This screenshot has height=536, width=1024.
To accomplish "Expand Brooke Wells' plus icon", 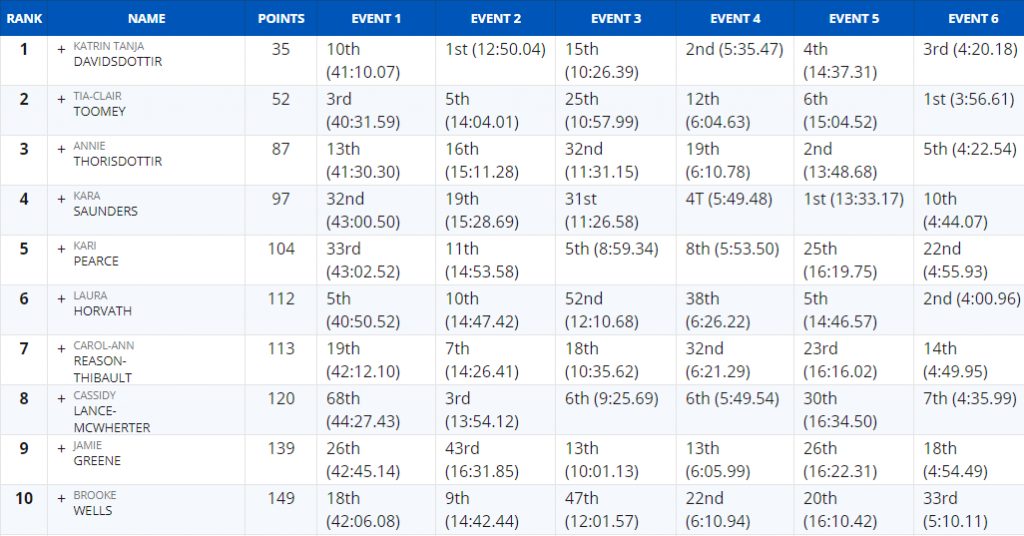I will click(61, 499).
